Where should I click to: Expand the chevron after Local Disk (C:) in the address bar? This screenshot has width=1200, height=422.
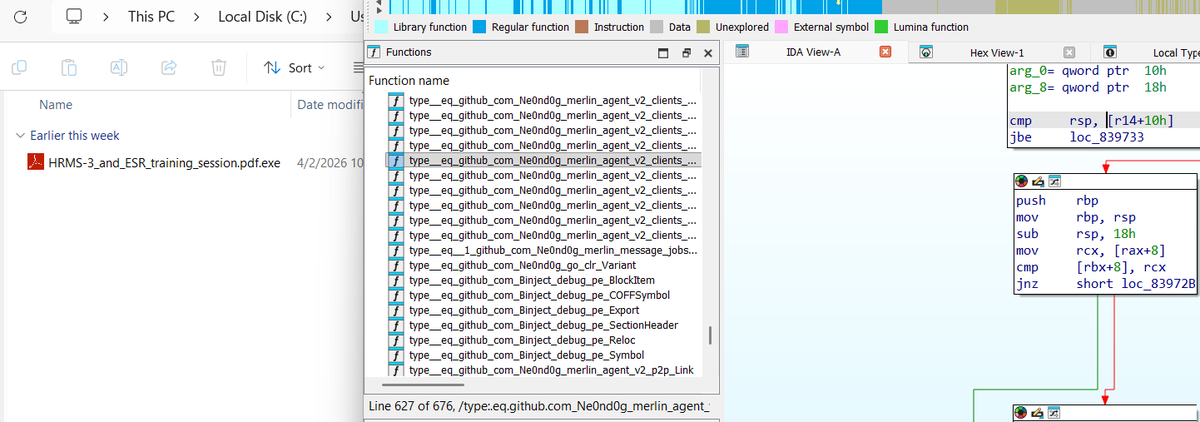329,17
